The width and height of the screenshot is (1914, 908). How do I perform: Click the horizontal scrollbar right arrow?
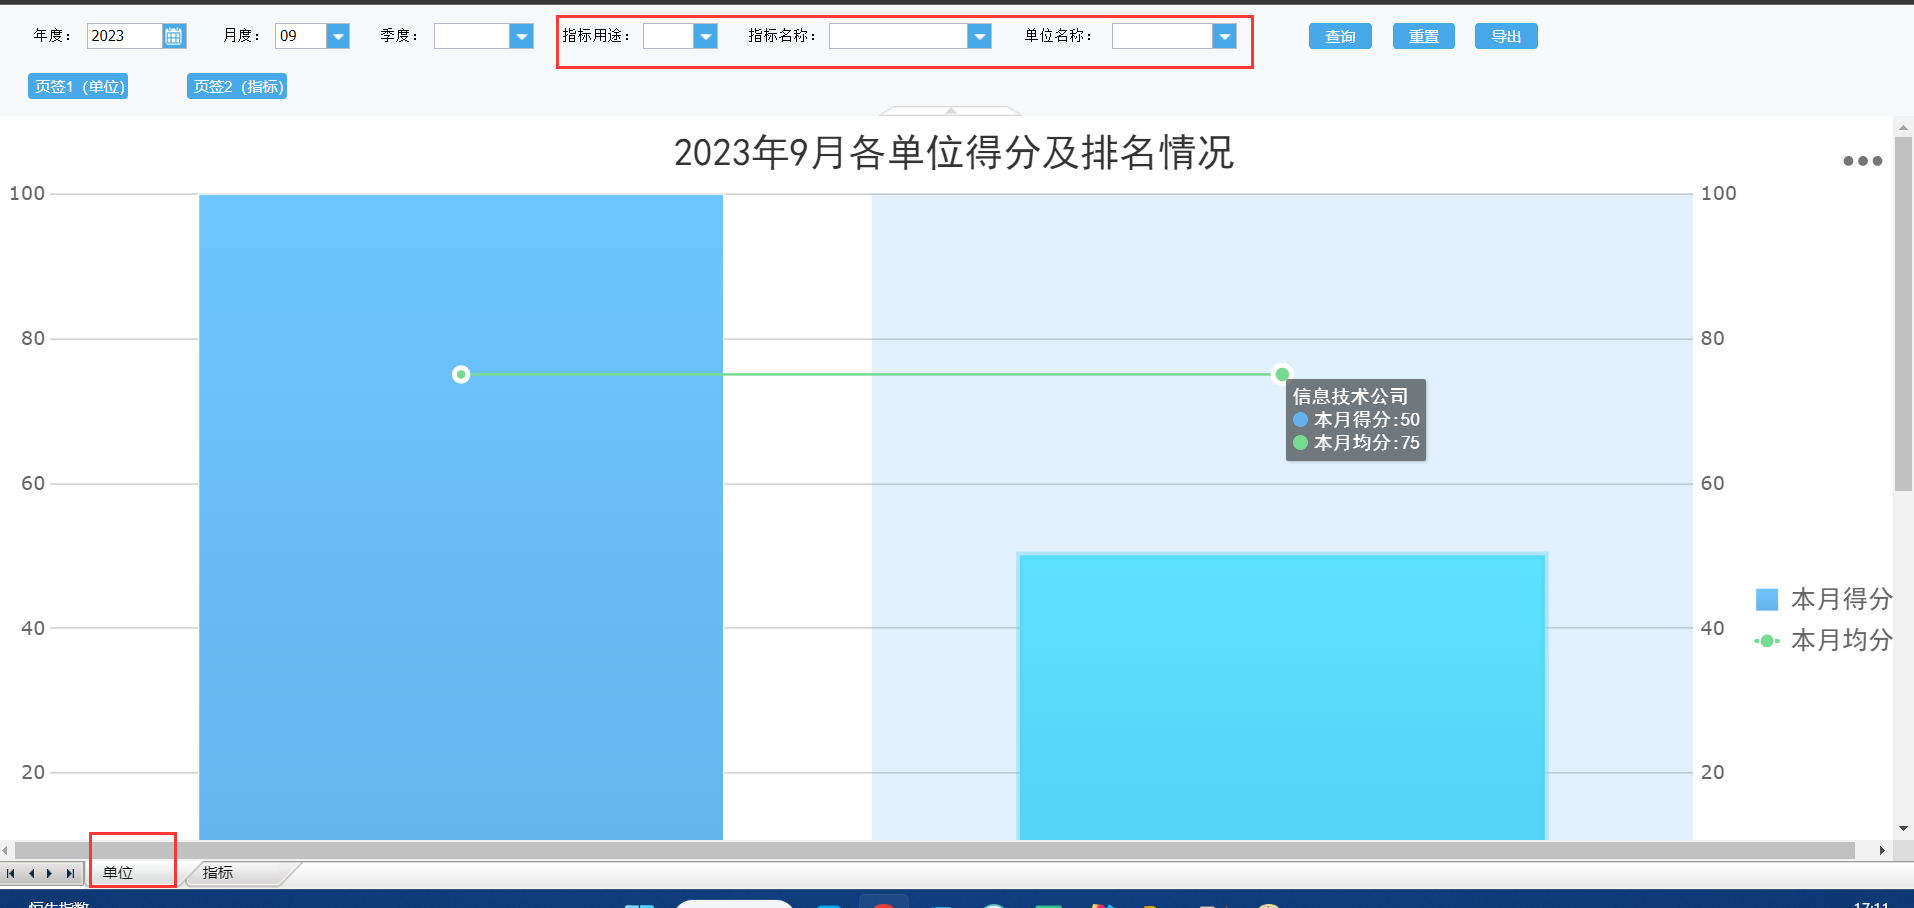pyautogui.click(x=1882, y=850)
